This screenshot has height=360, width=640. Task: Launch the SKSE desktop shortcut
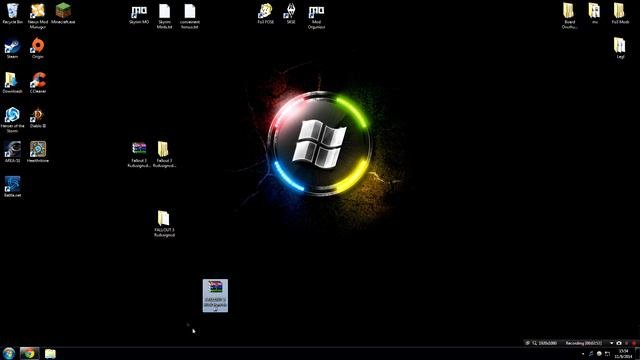coord(291,14)
